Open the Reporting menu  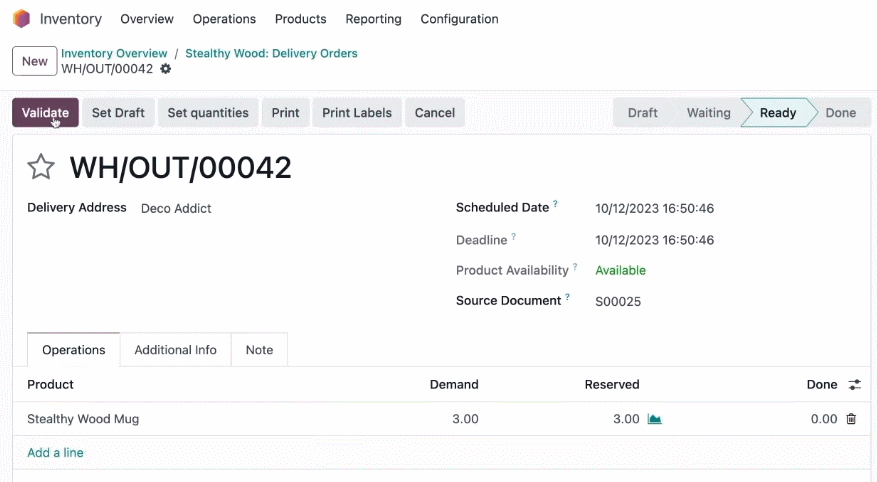(374, 19)
